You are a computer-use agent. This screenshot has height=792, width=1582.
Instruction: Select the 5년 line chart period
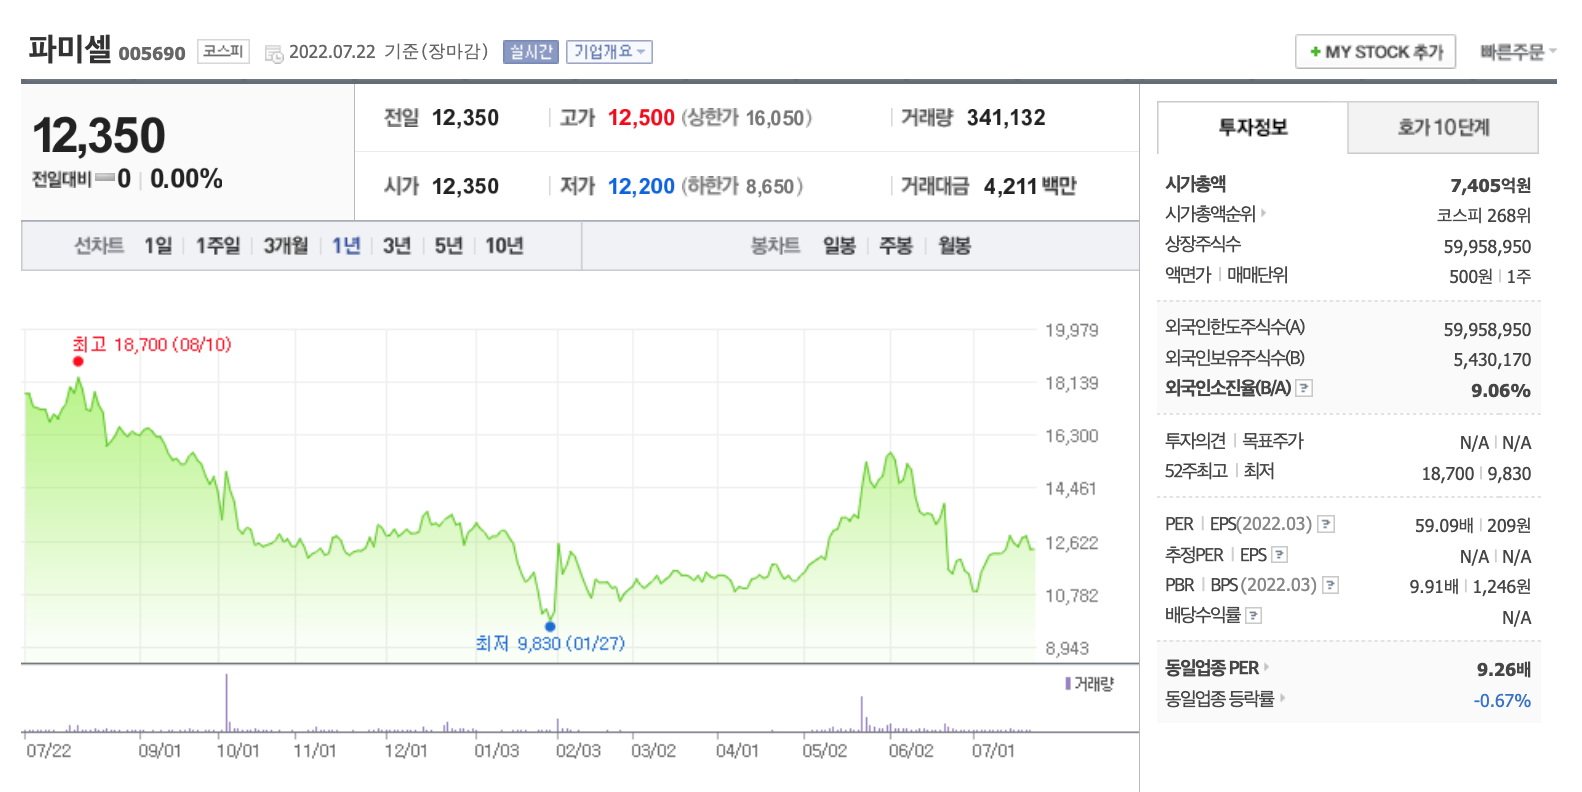click(449, 246)
